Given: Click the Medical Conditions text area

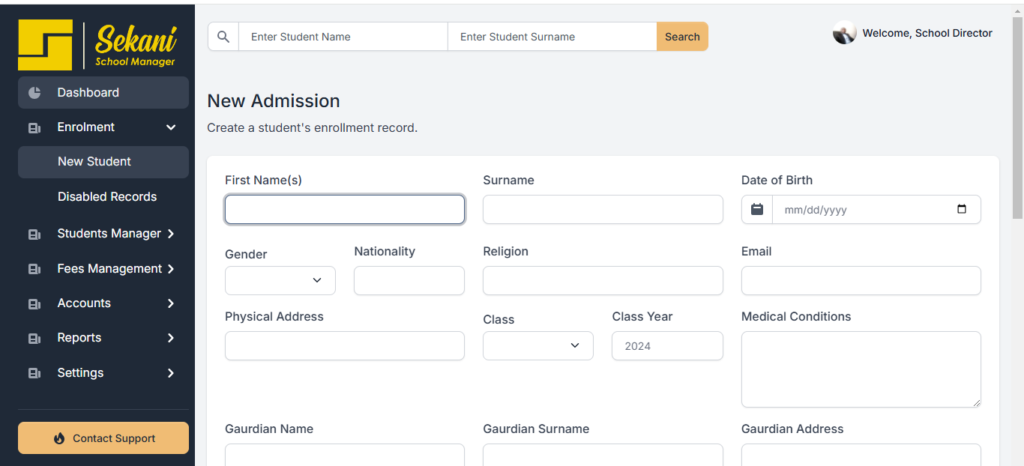Looking at the screenshot, I should 861,369.
